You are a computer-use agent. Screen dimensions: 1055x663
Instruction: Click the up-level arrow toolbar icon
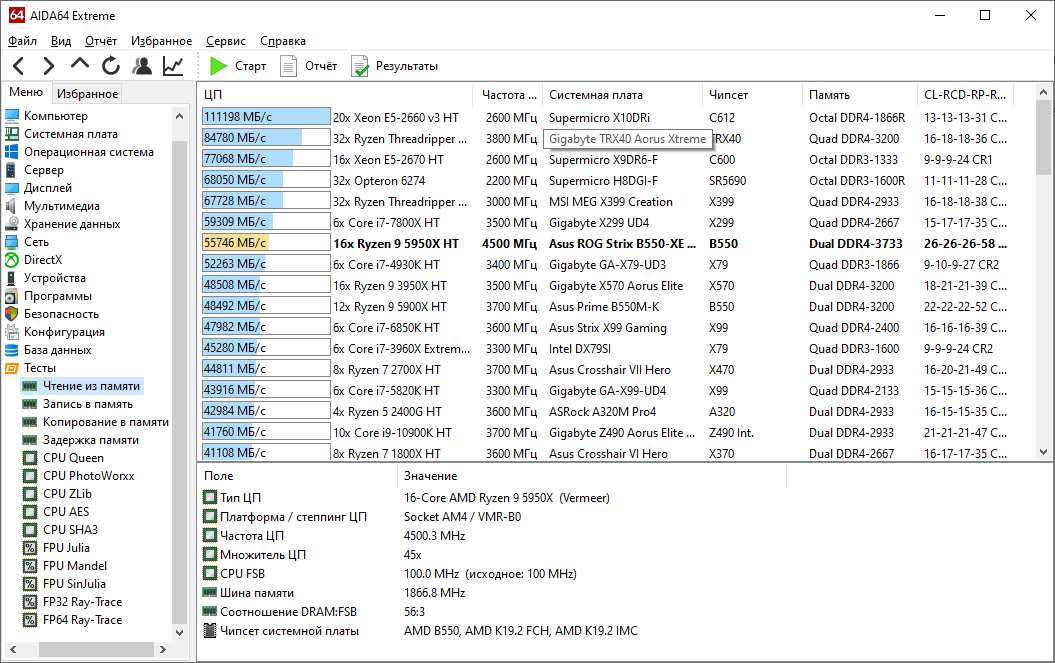click(x=79, y=64)
